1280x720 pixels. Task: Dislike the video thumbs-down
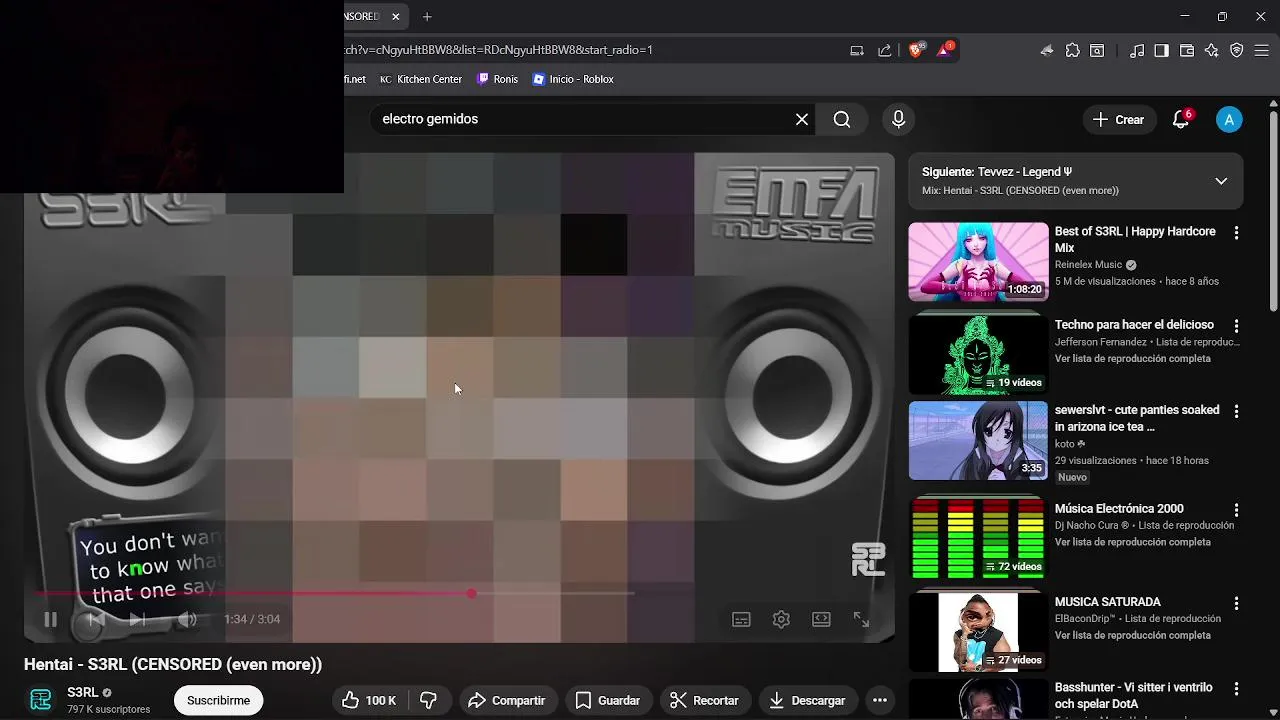pyautogui.click(x=428, y=700)
